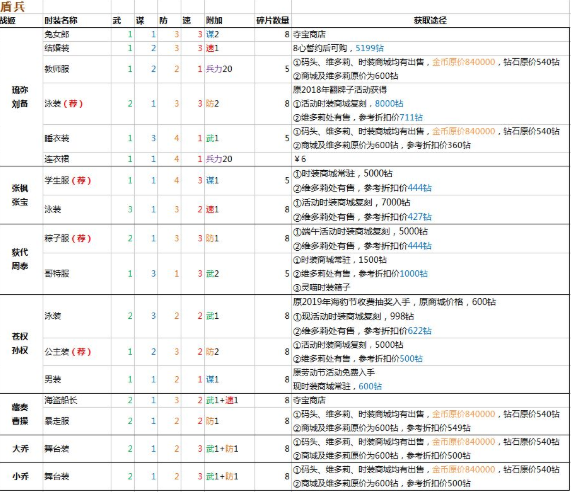573x493 pixels.
Task: Click the merged cell containing 孙权
Action: (20, 344)
